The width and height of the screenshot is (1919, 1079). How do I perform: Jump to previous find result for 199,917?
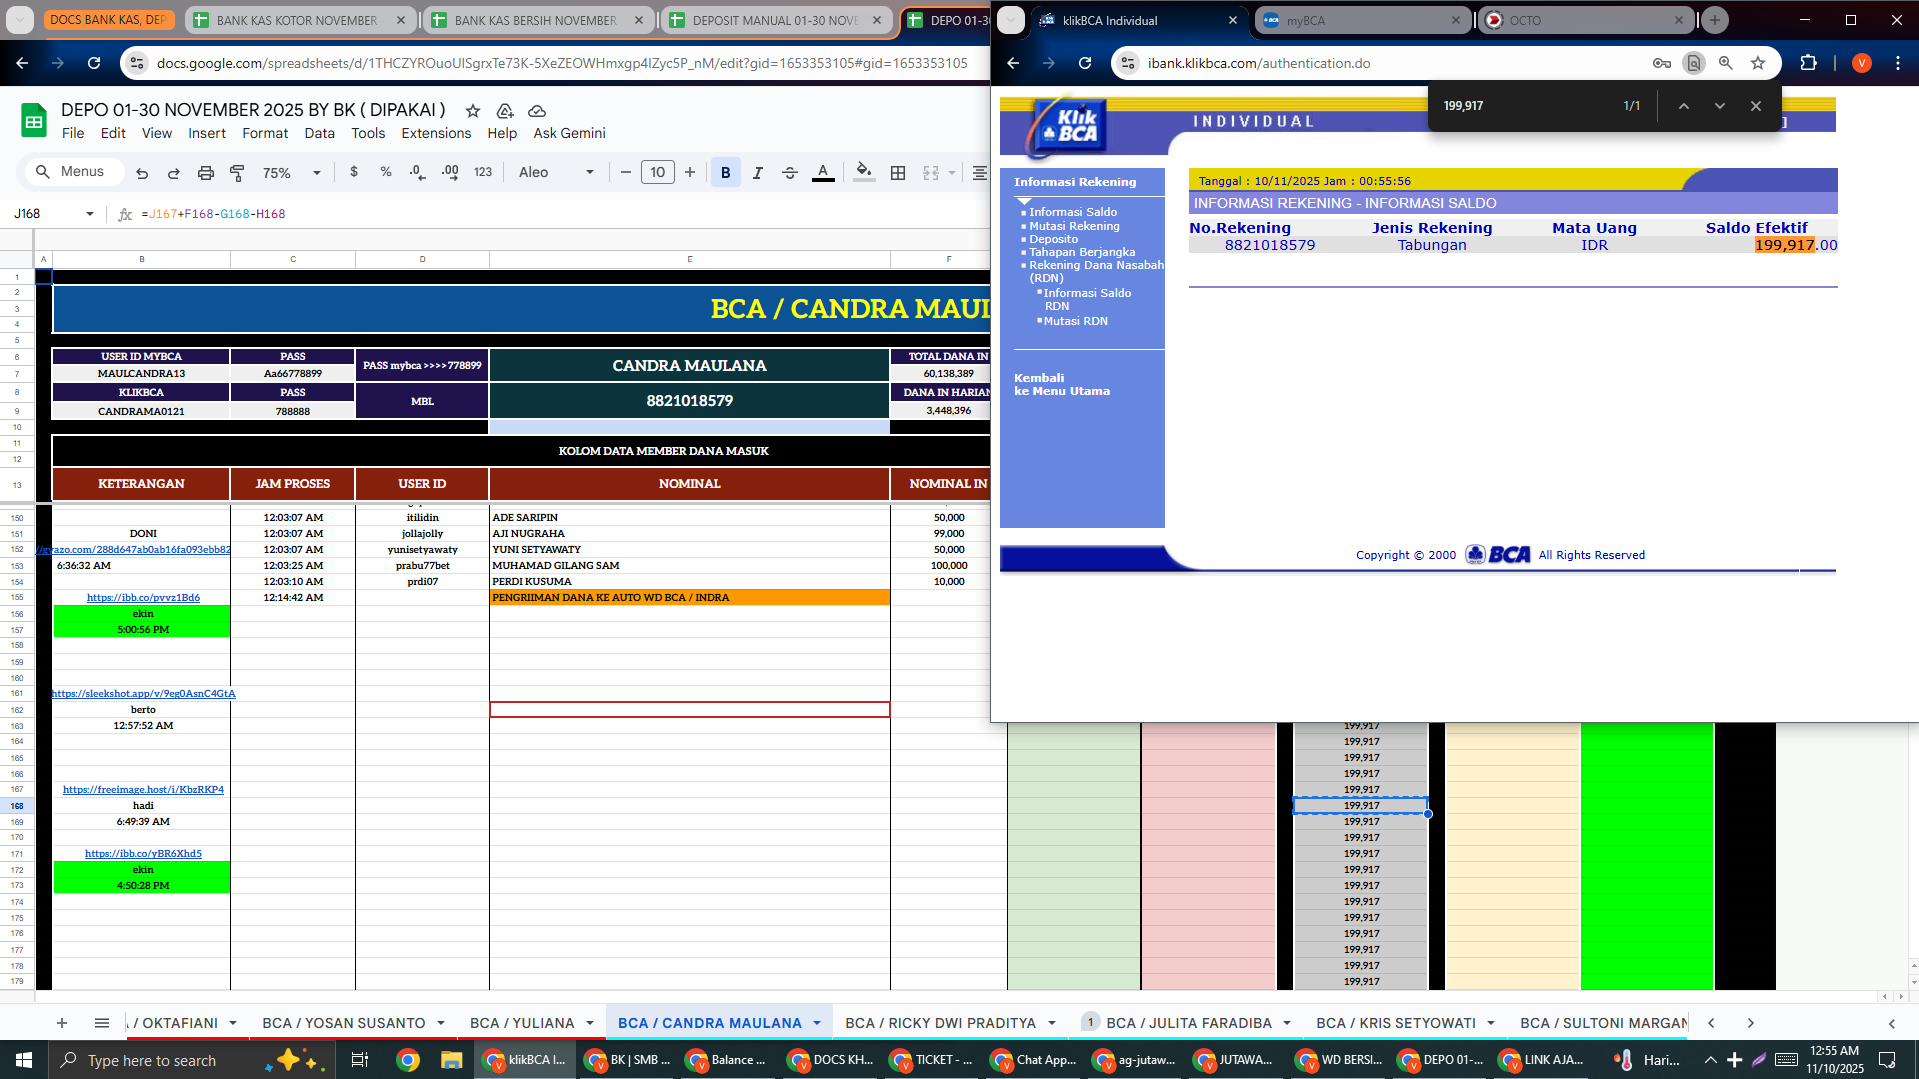click(x=1684, y=106)
